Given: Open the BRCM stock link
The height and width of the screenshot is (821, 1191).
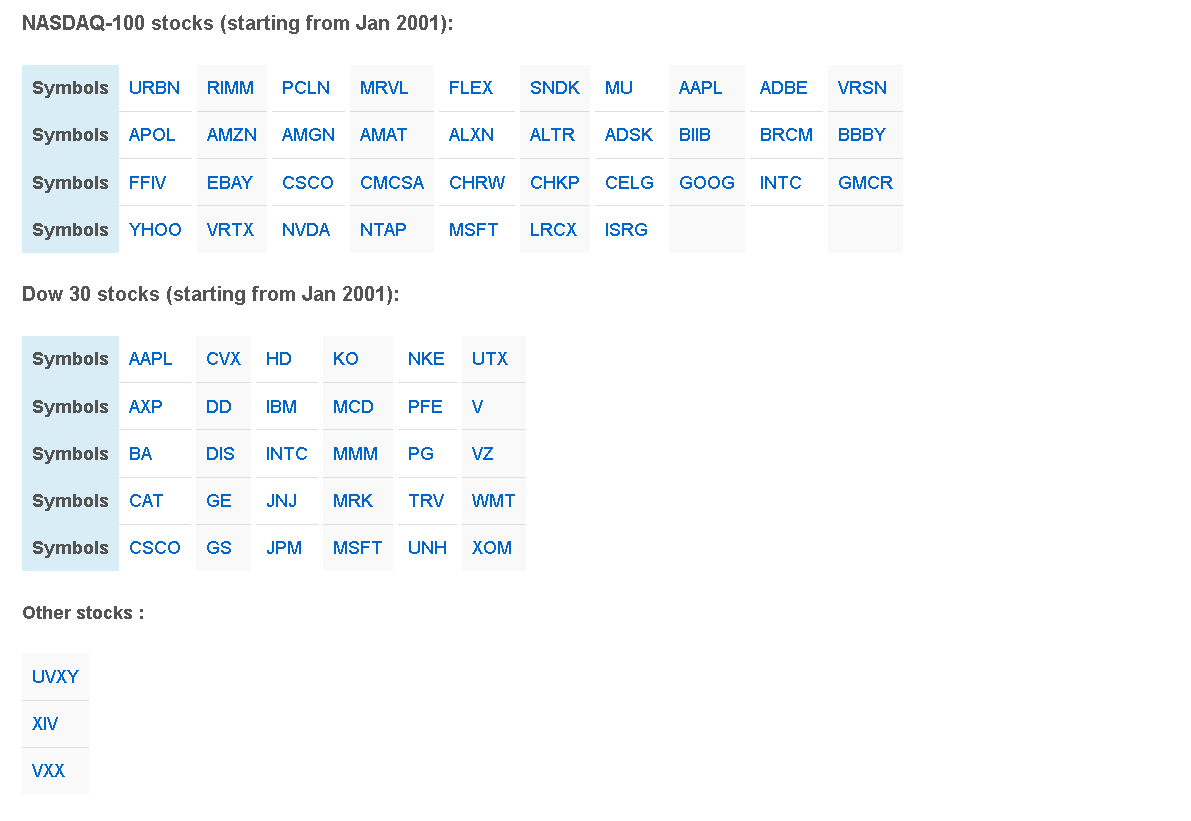Looking at the screenshot, I should click(x=786, y=135).
